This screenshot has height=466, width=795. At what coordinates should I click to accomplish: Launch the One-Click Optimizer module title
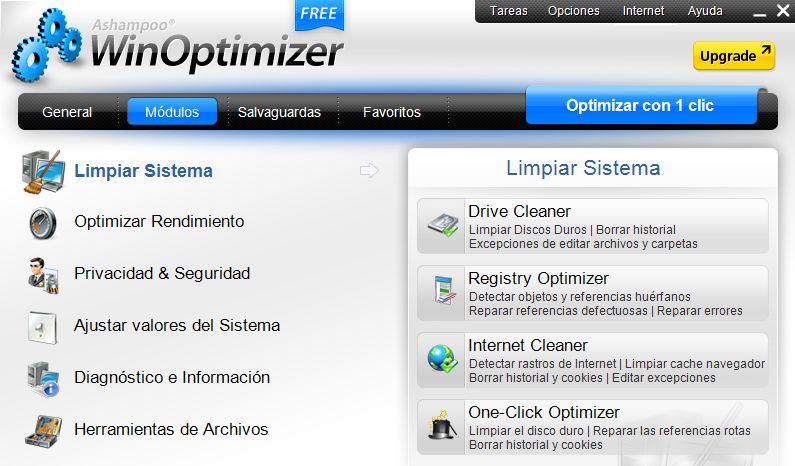point(544,412)
